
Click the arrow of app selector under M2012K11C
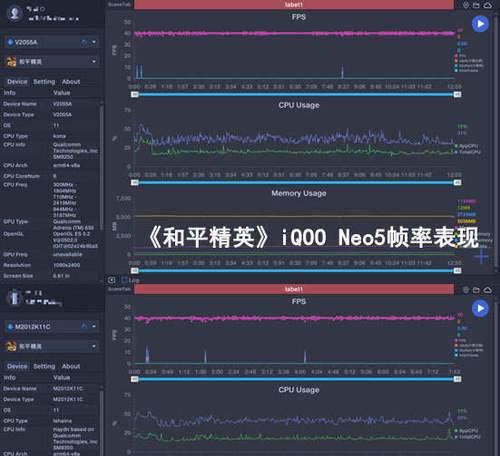[94, 346]
